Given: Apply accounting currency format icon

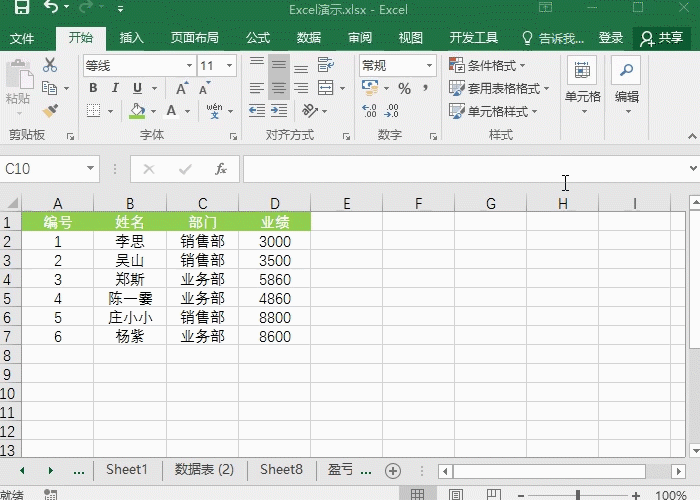Looking at the screenshot, I should (370, 88).
